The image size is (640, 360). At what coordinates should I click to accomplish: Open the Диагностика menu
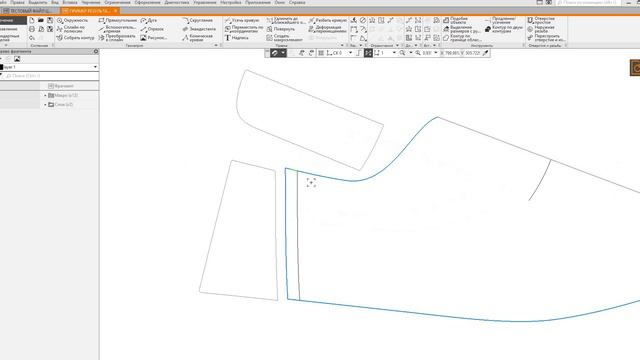point(177,2)
